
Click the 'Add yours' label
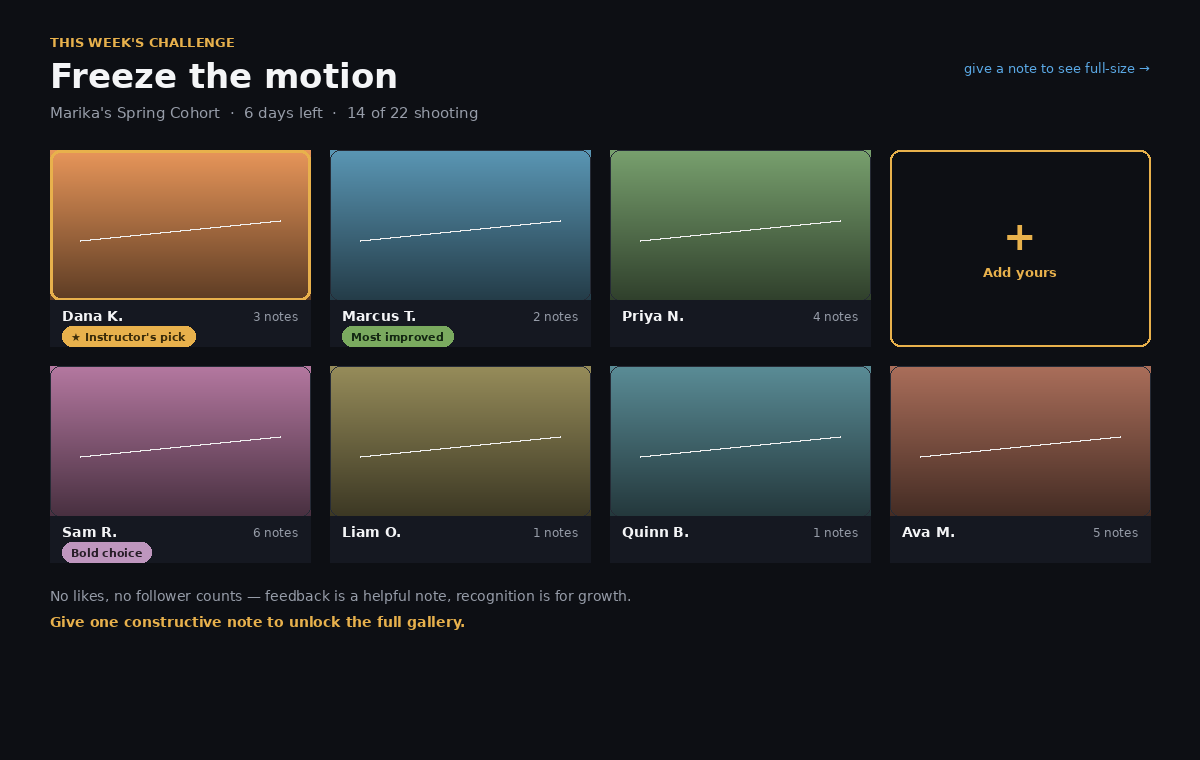pyautogui.click(x=1019, y=273)
